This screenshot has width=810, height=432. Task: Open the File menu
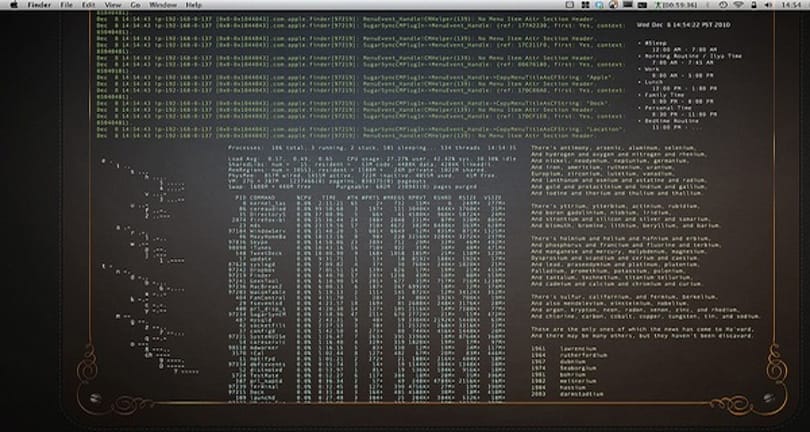(x=66, y=5)
